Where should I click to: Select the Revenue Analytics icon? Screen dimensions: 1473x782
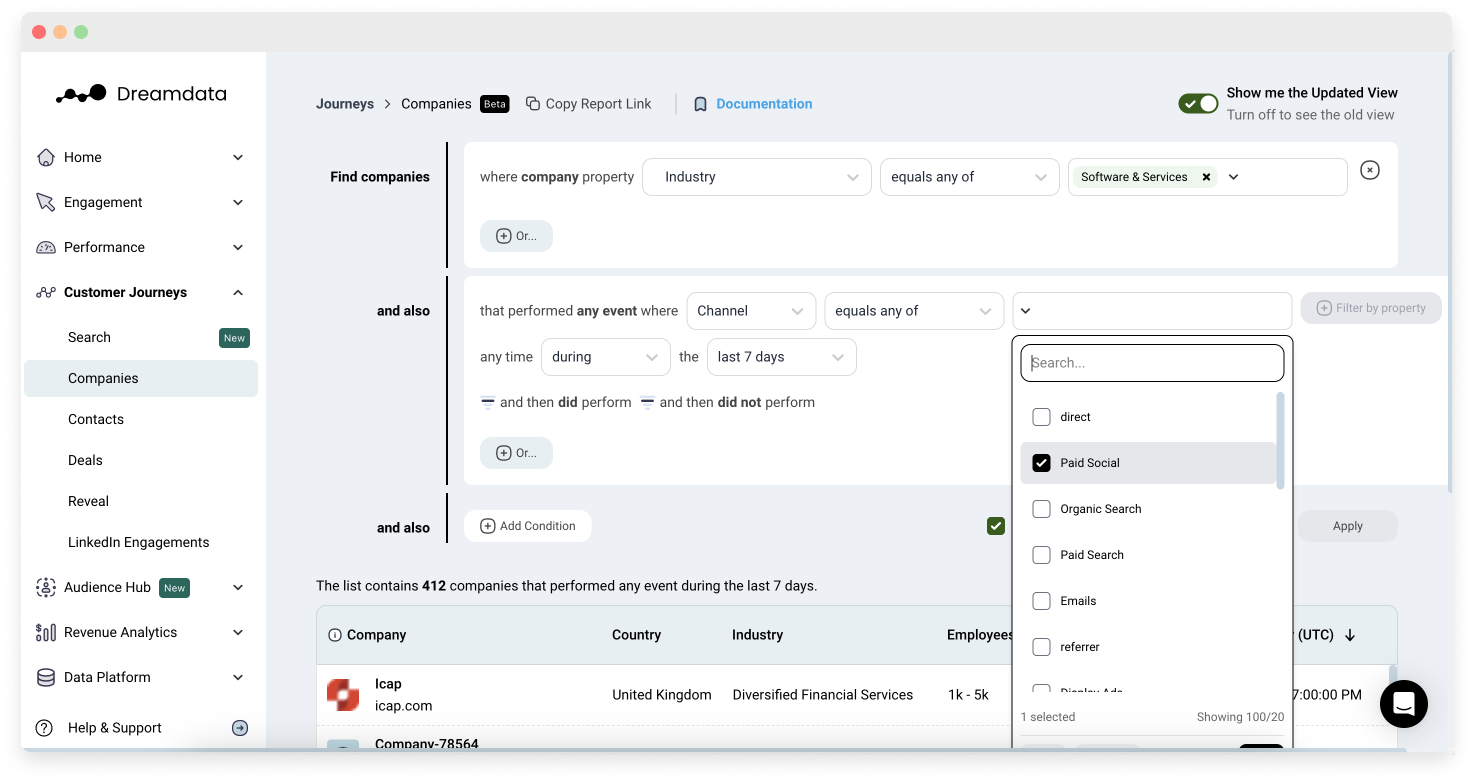tap(45, 632)
